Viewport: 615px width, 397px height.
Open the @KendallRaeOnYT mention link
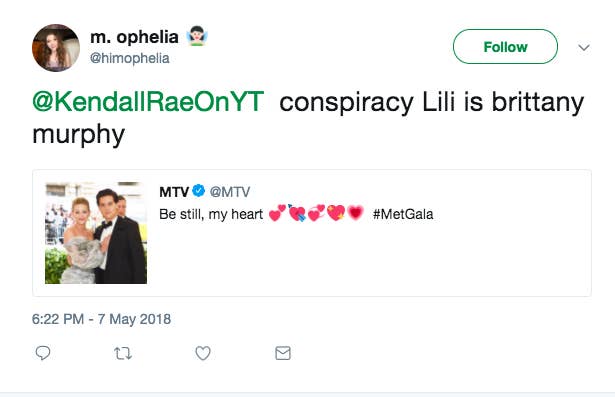click(x=148, y=102)
